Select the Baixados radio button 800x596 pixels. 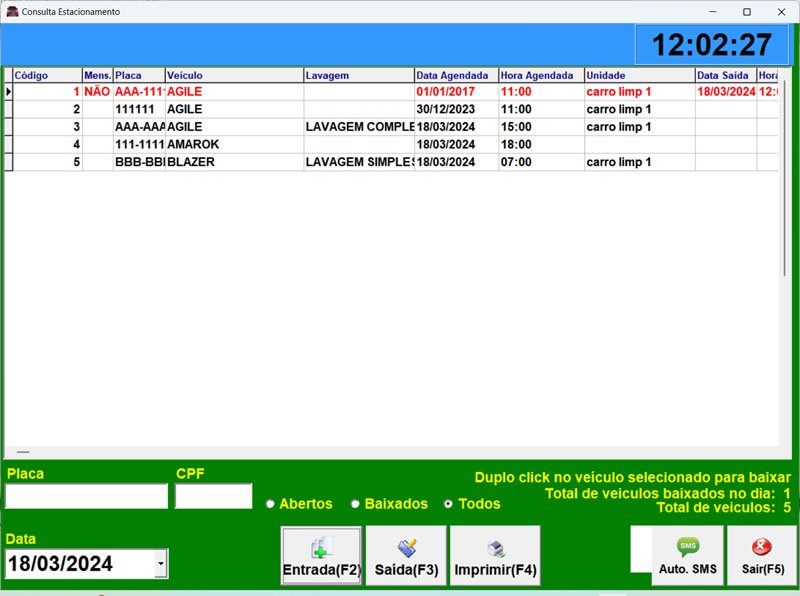(x=355, y=504)
